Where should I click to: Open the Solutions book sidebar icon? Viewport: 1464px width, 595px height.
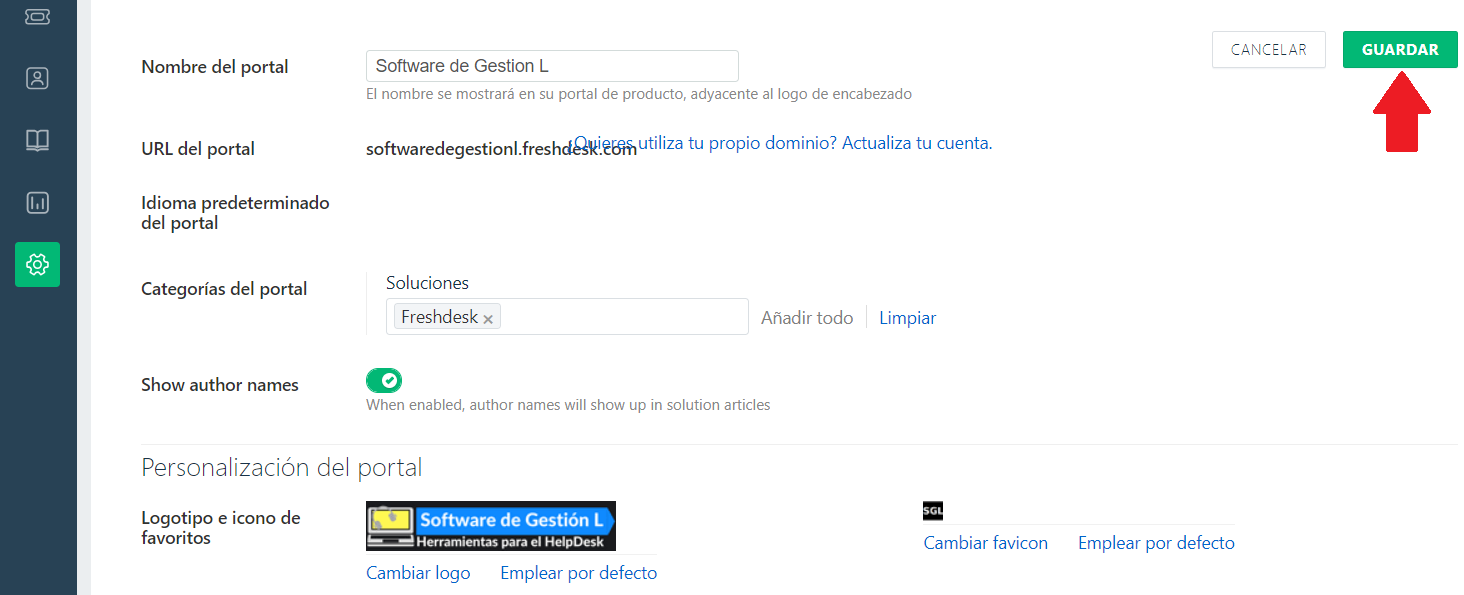click(x=37, y=140)
